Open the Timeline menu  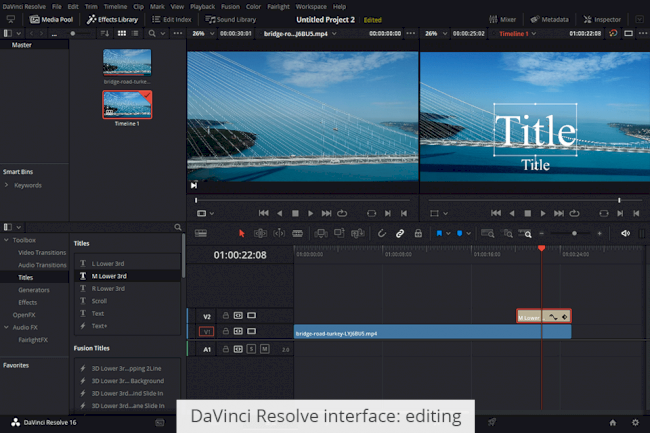click(115, 7)
